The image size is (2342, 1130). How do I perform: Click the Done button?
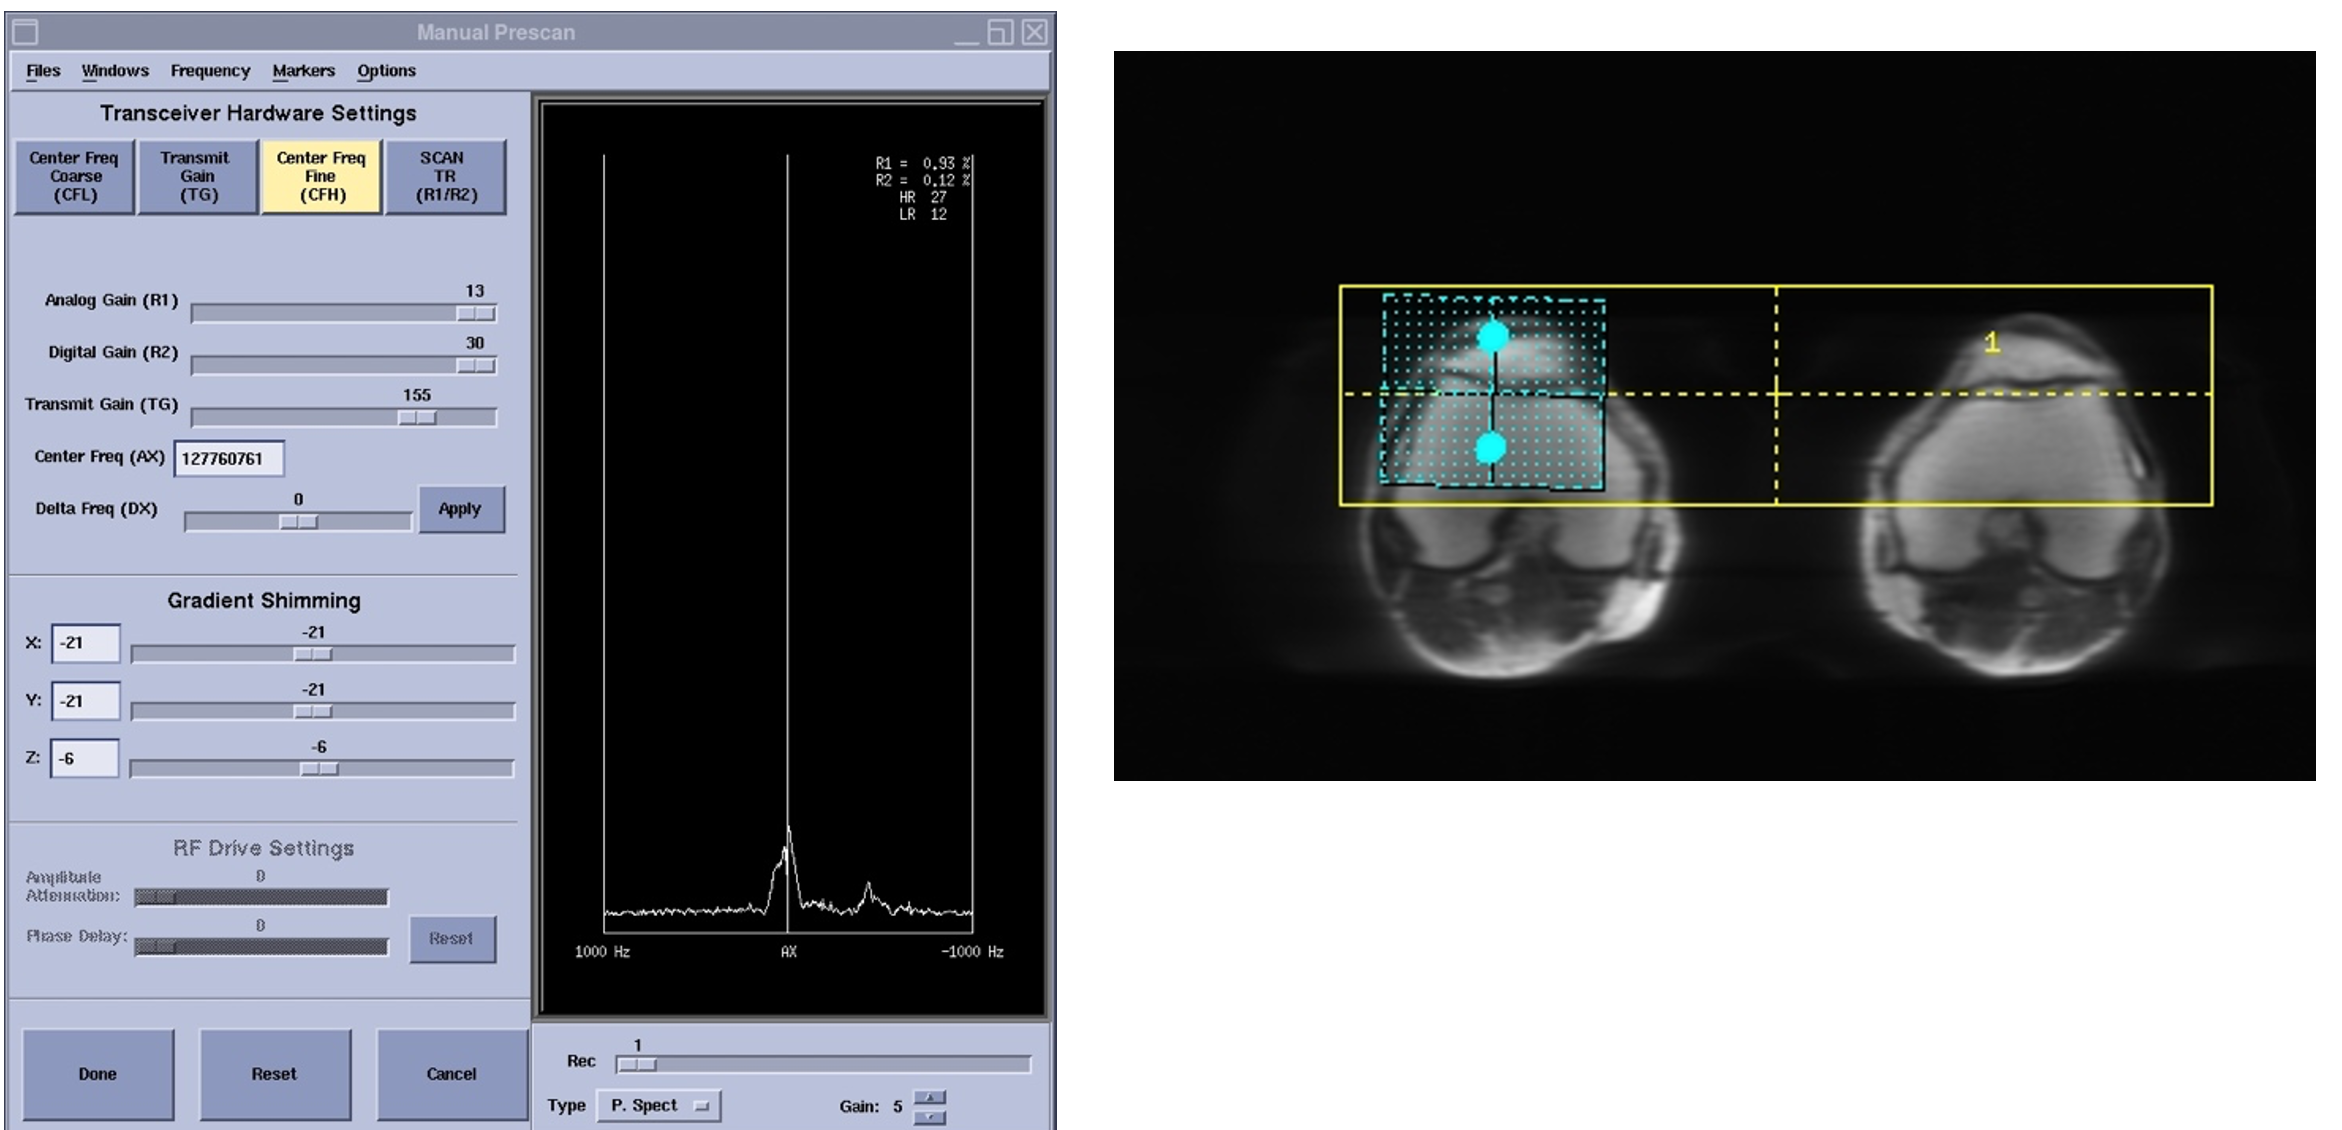[98, 1073]
